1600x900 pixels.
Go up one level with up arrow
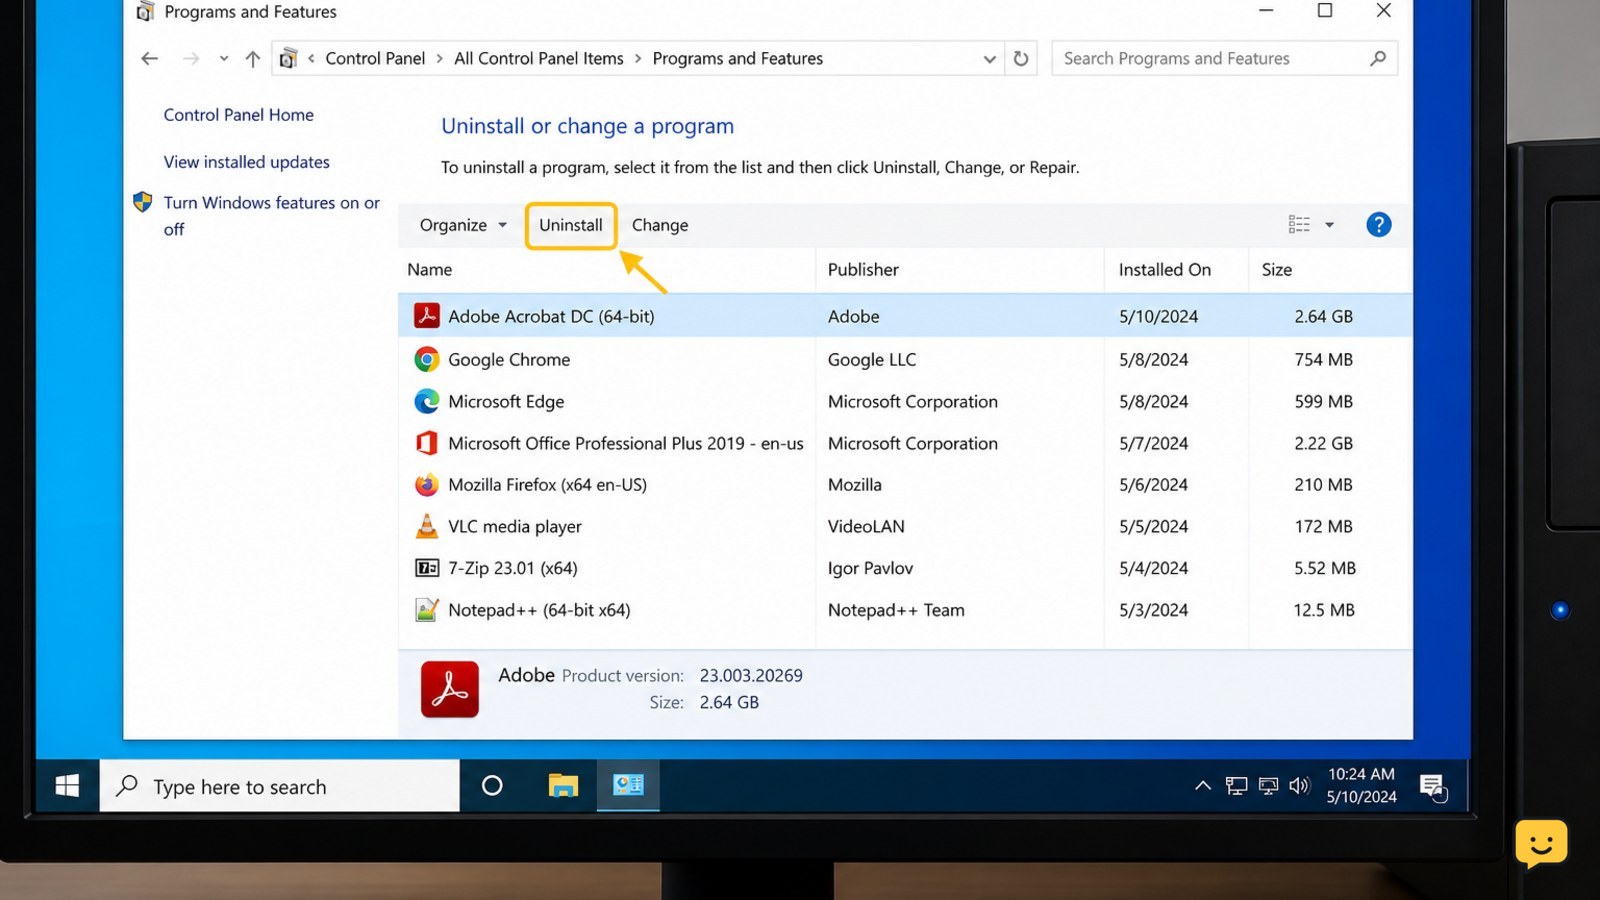[x=253, y=59]
